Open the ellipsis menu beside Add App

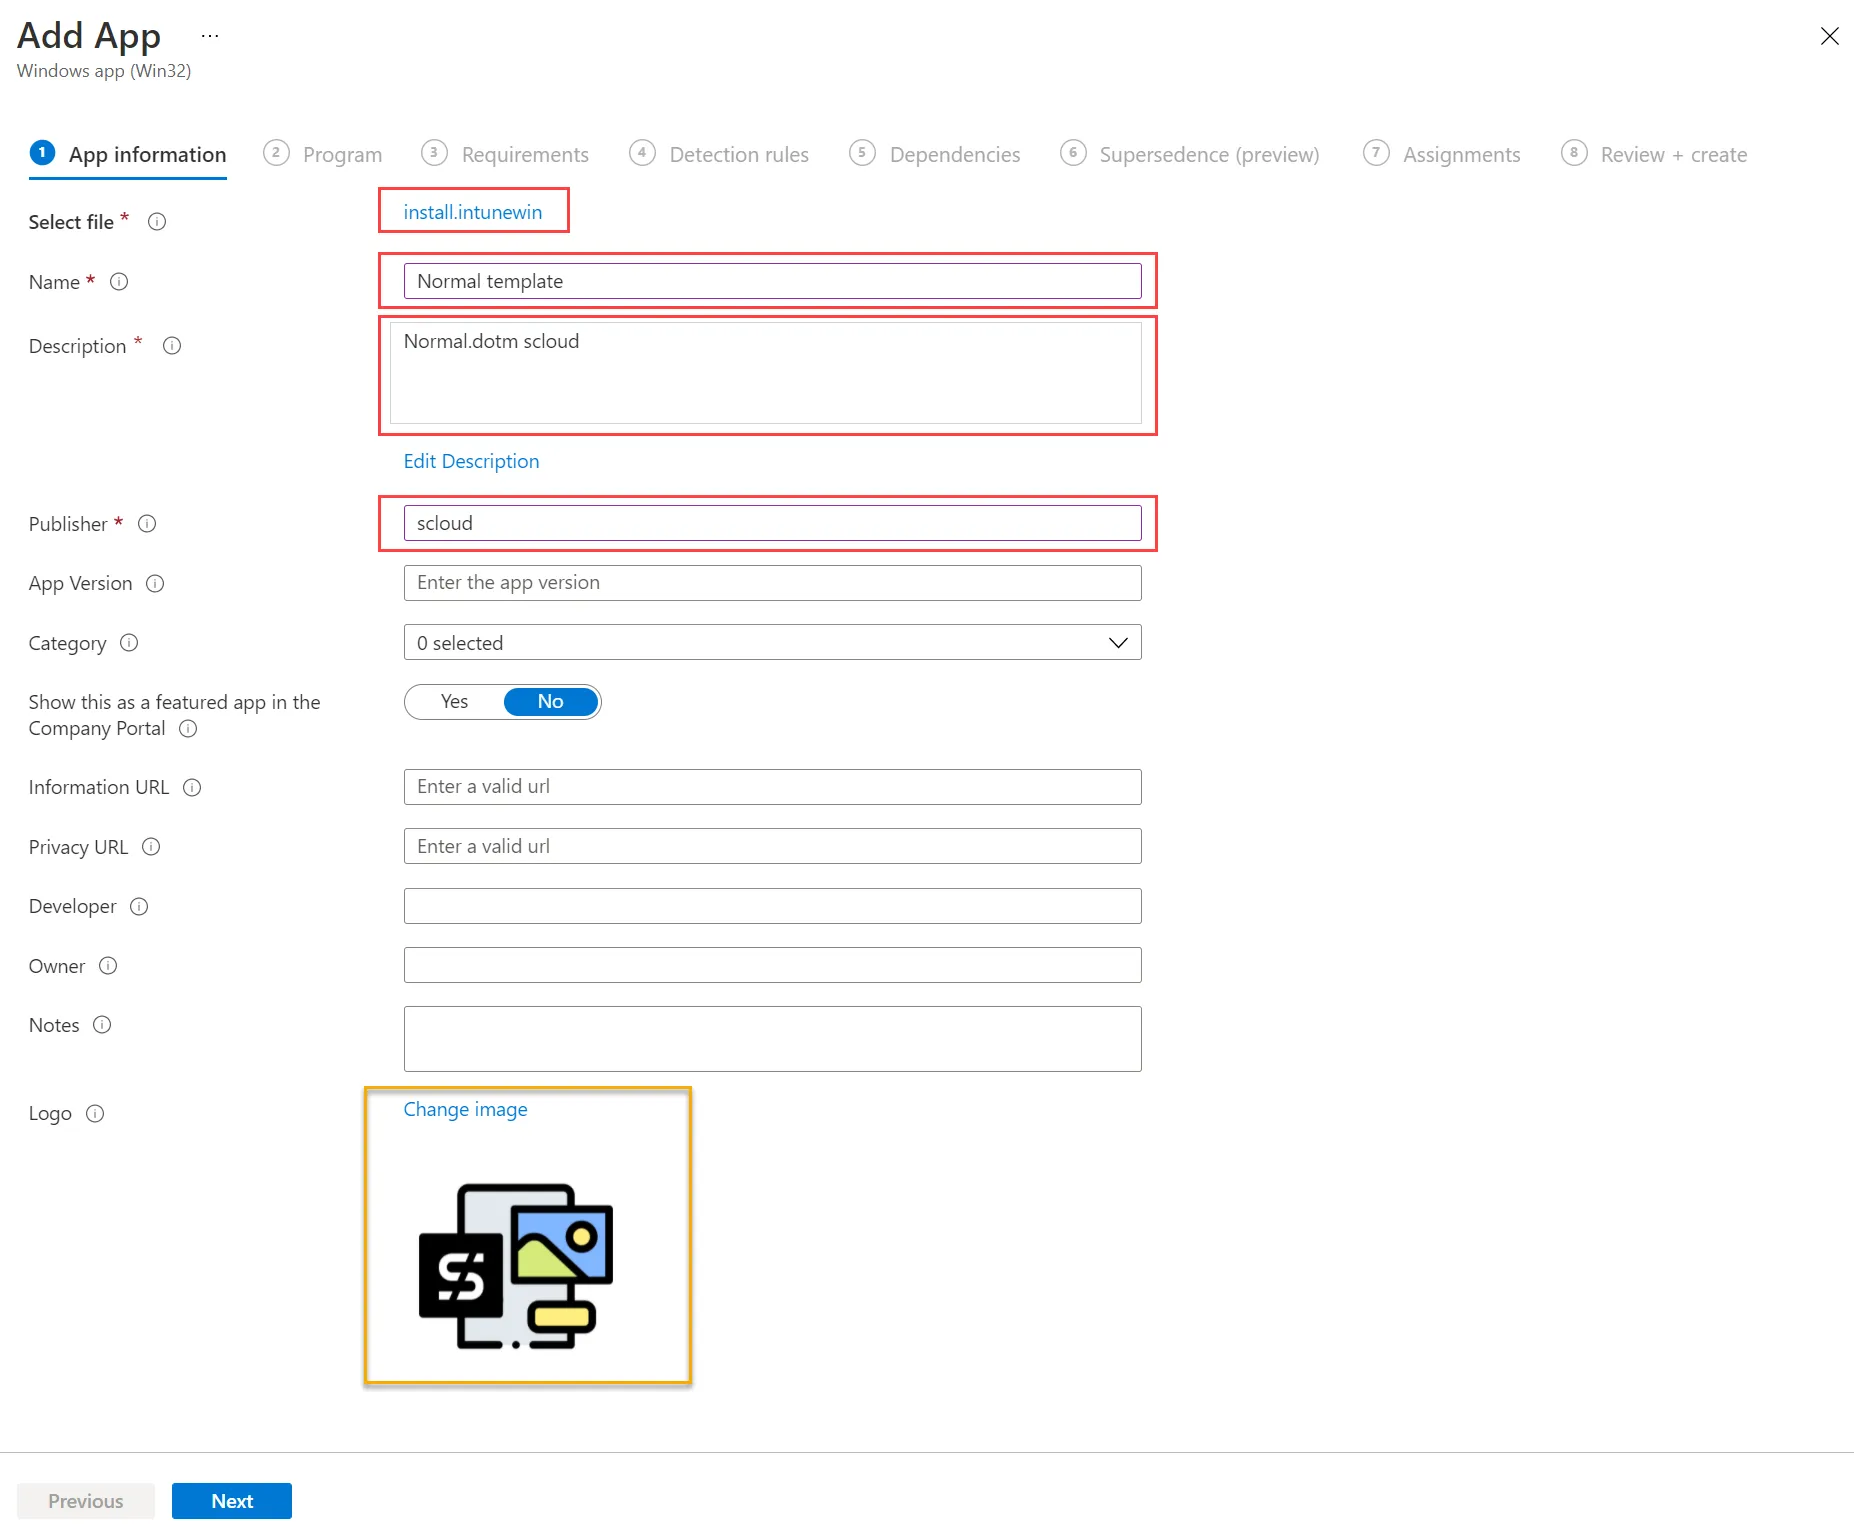click(209, 36)
